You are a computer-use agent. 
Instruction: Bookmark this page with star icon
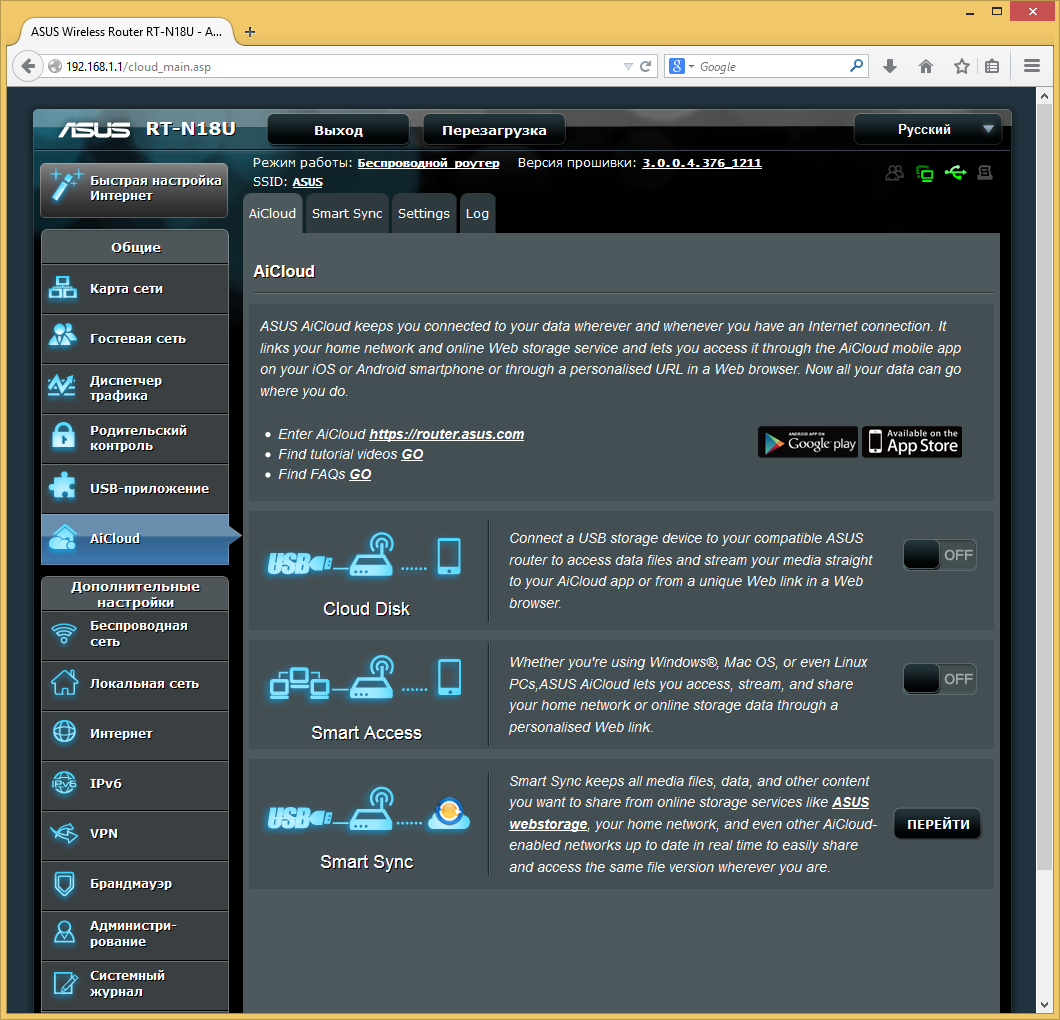pyautogui.click(x=961, y=66)
